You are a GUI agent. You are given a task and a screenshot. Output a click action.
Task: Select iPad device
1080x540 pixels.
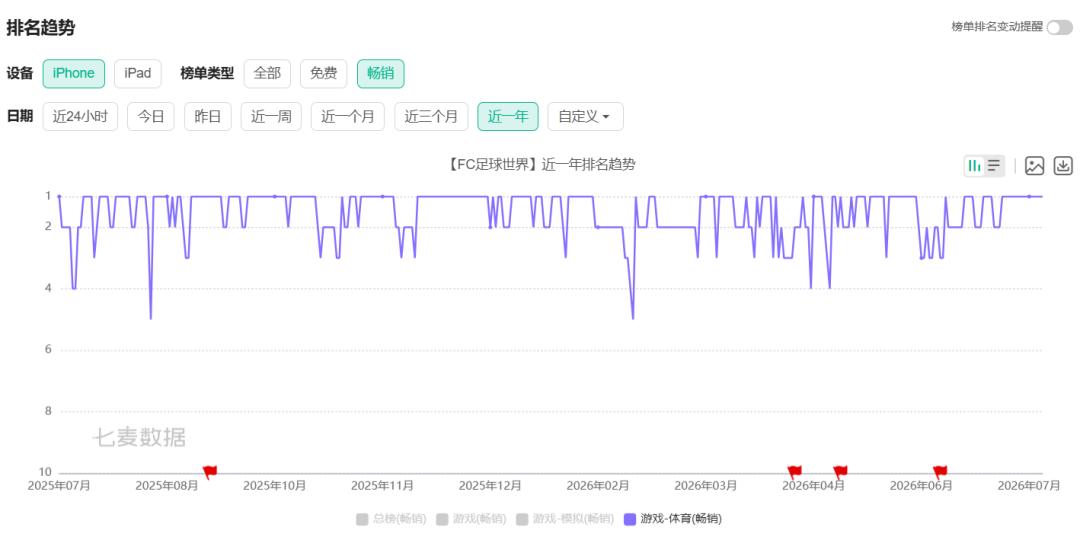138,74
